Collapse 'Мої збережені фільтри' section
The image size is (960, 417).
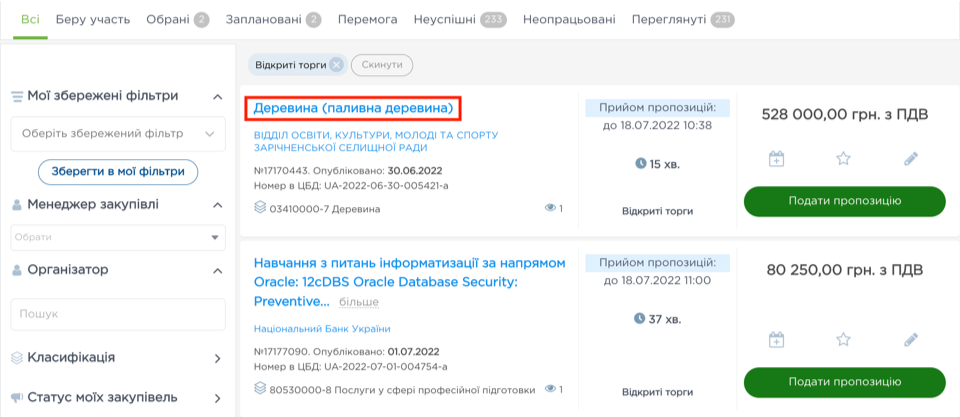click(x=217, y=96)
